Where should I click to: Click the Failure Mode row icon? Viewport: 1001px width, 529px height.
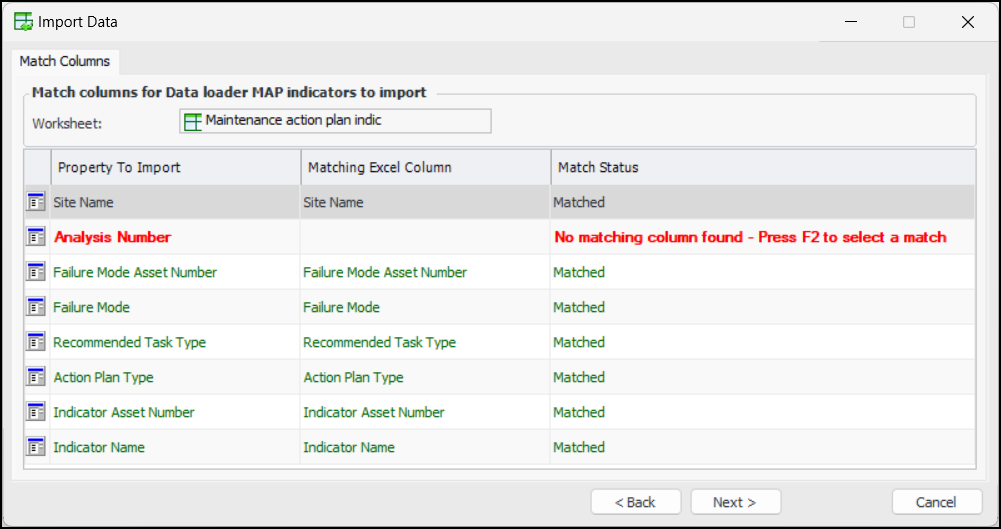tap(37, 307)
